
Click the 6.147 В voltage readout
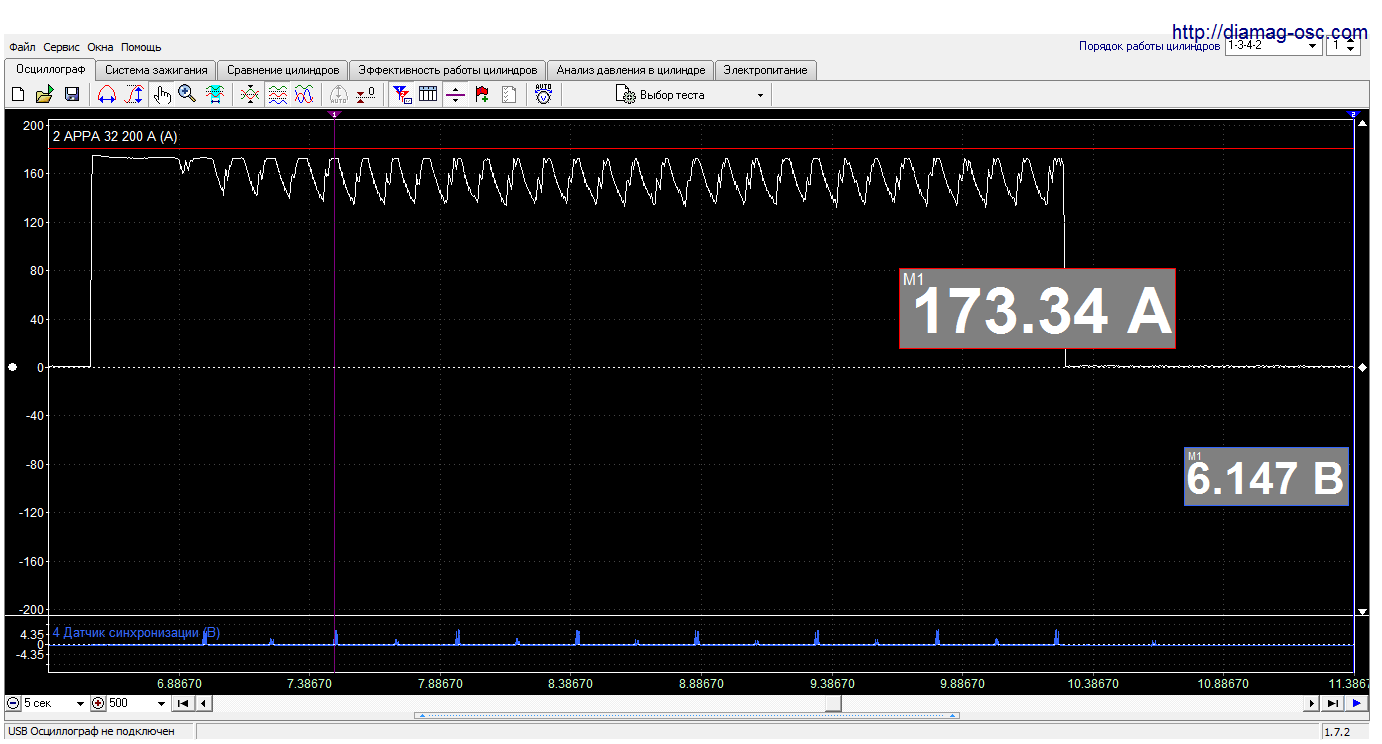[x=1266, y=476]
